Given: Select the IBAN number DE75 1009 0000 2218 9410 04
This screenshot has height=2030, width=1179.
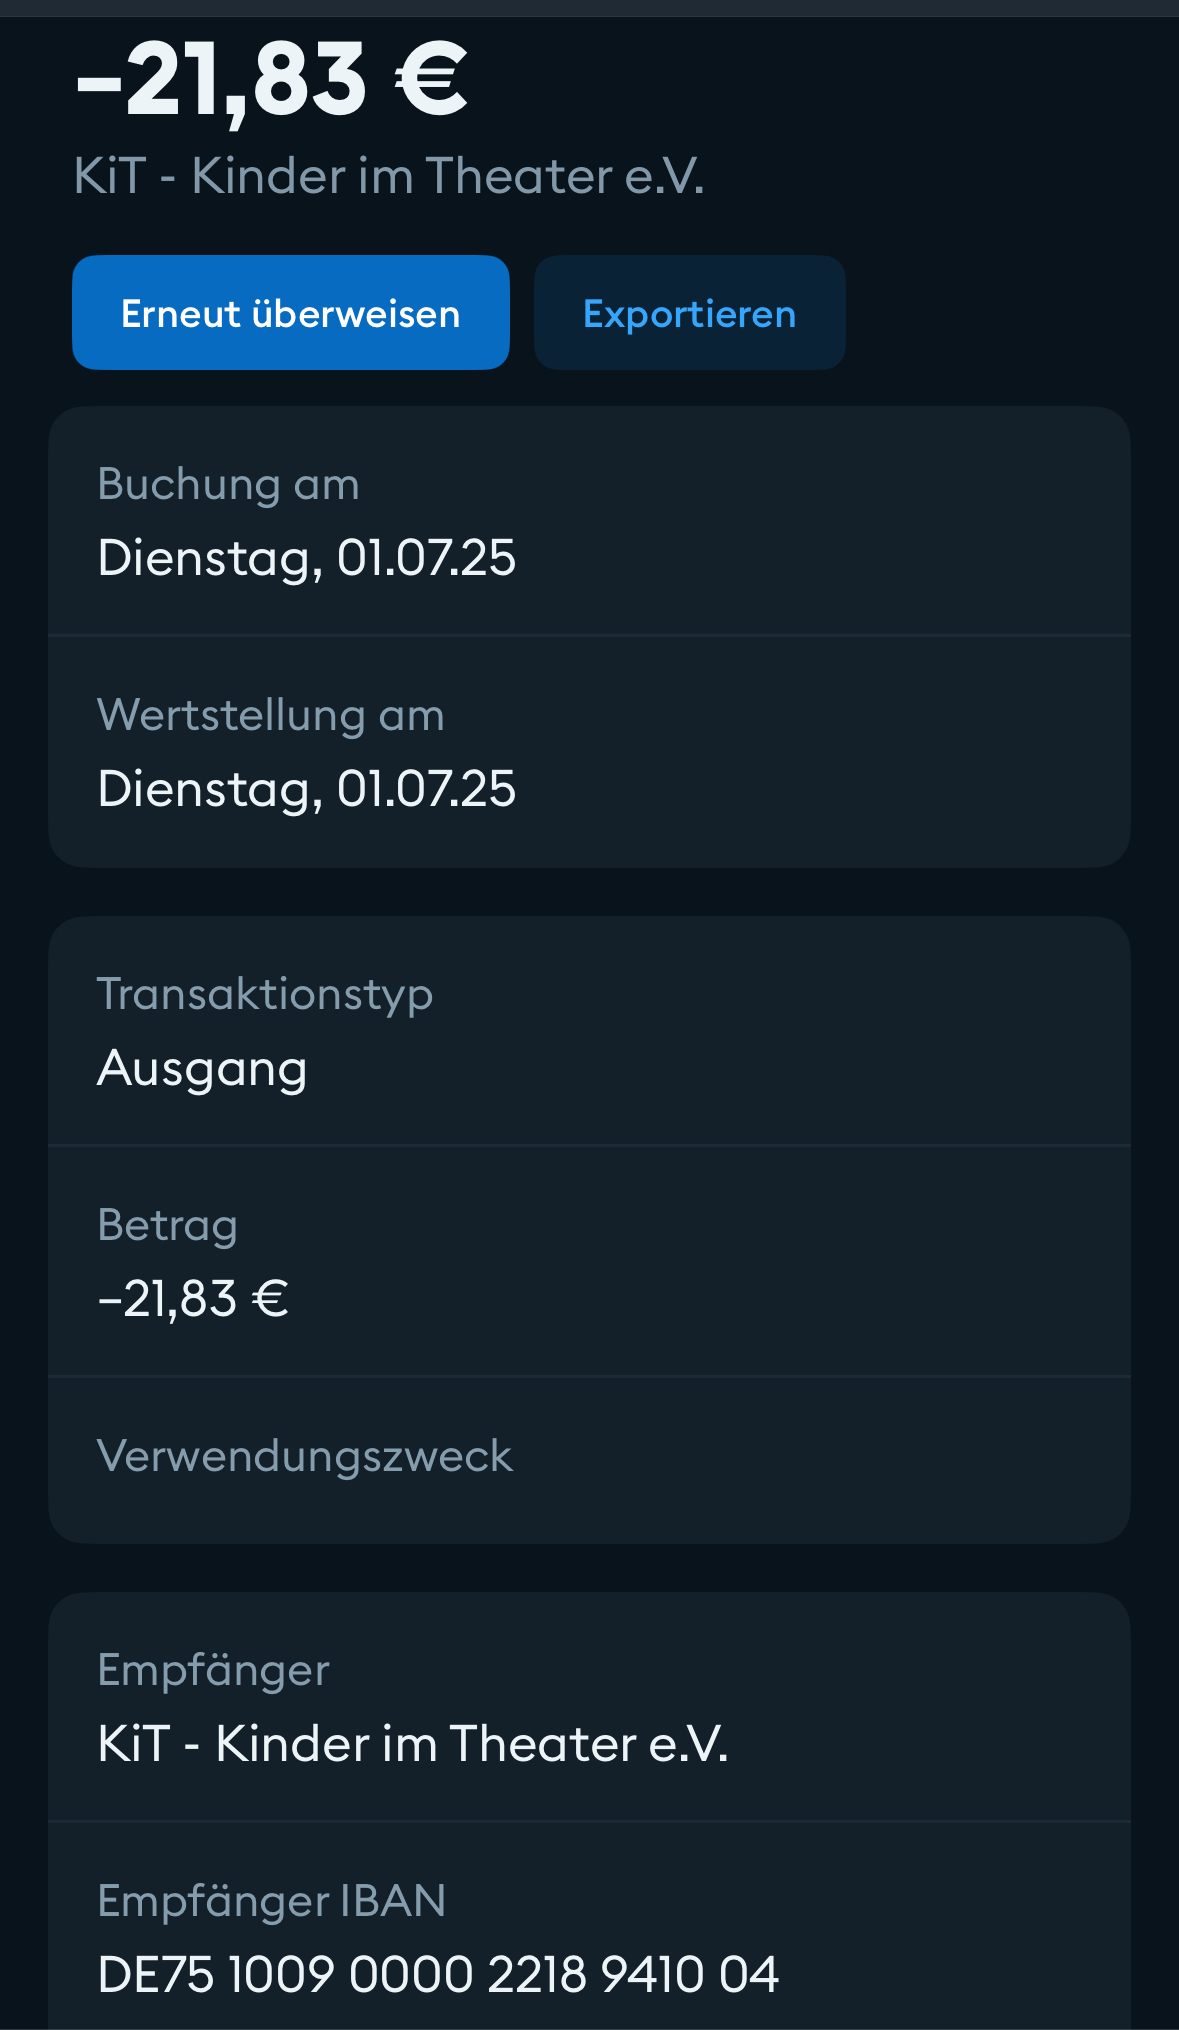Looking at the screenshot, I should coord(438,1975).
